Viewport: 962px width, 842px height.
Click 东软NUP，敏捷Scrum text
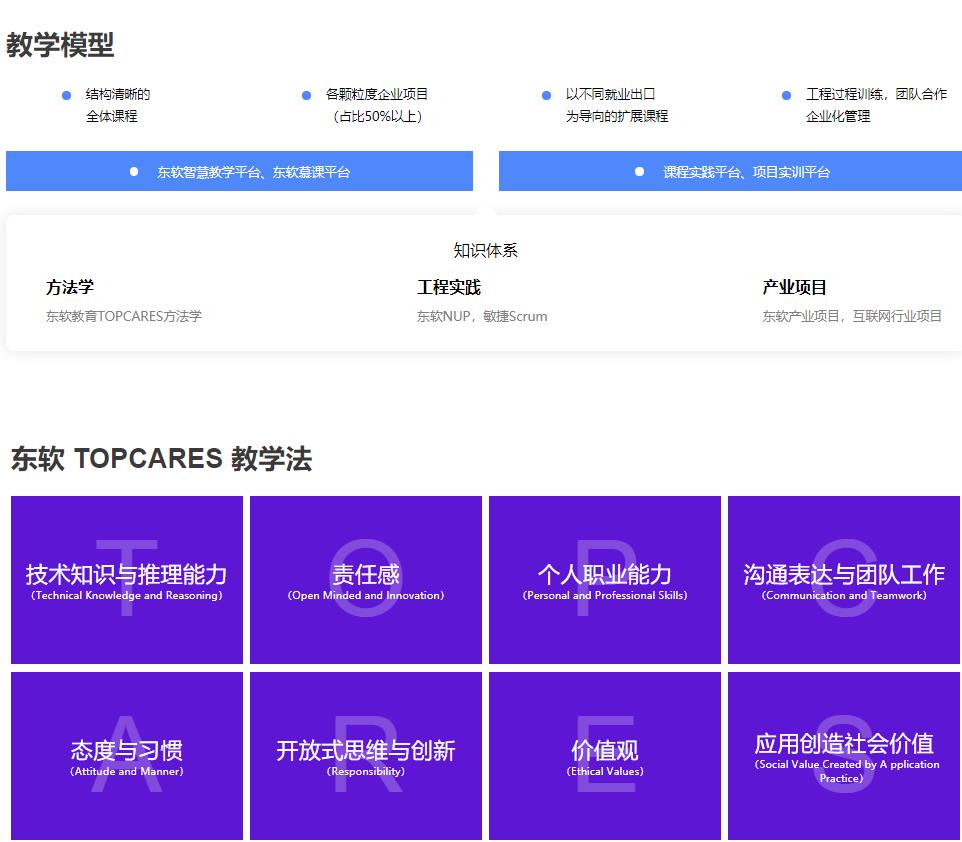click(x=483, y=316)
